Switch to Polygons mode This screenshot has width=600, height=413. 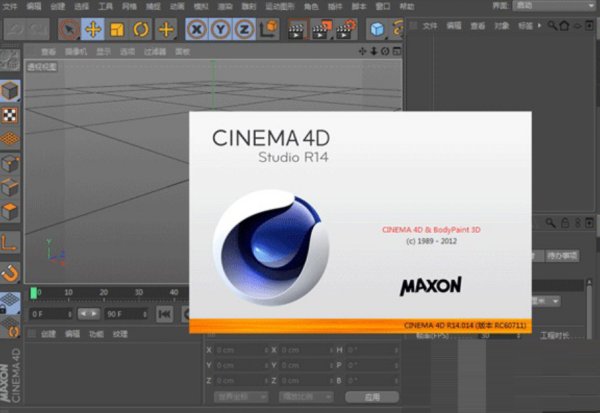click(10, 211)
